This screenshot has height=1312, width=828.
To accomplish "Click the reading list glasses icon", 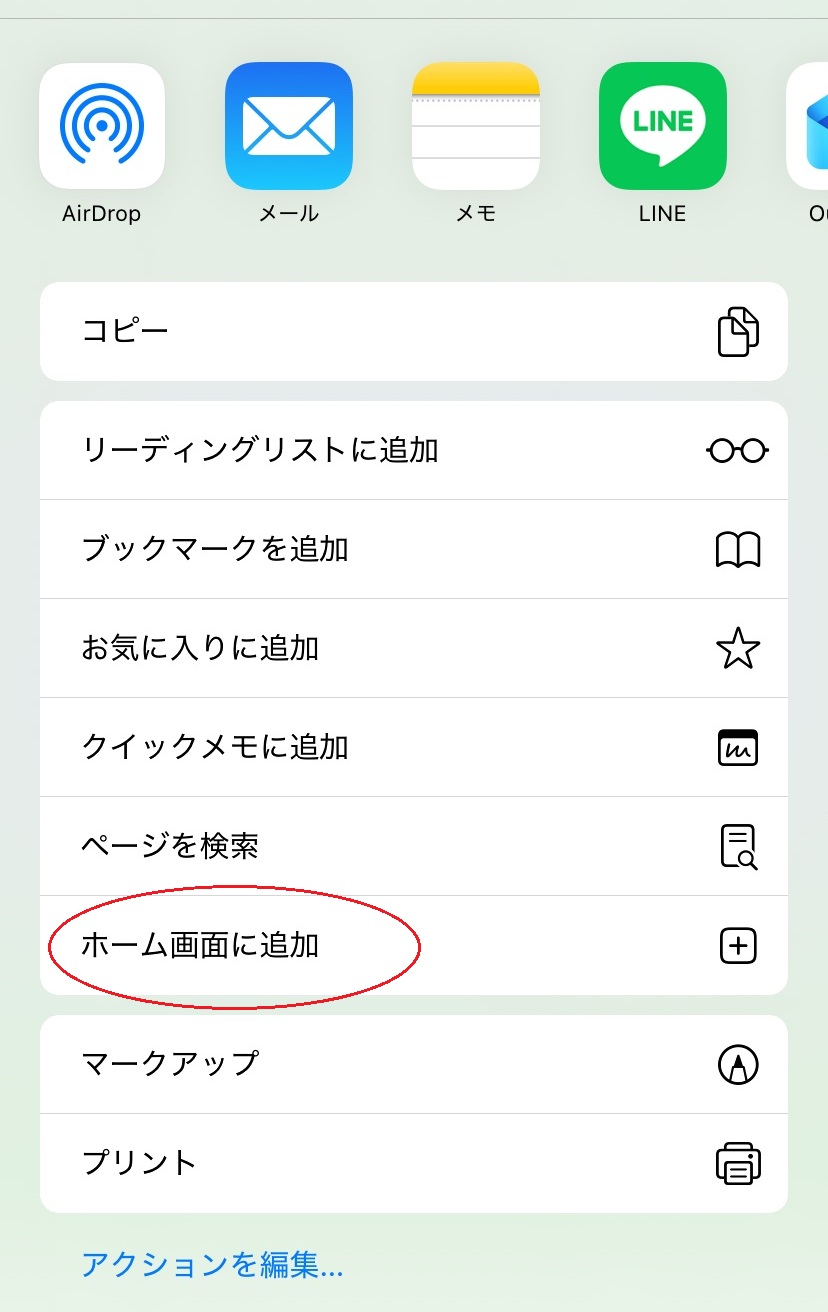I will click(x=738, y=451).
